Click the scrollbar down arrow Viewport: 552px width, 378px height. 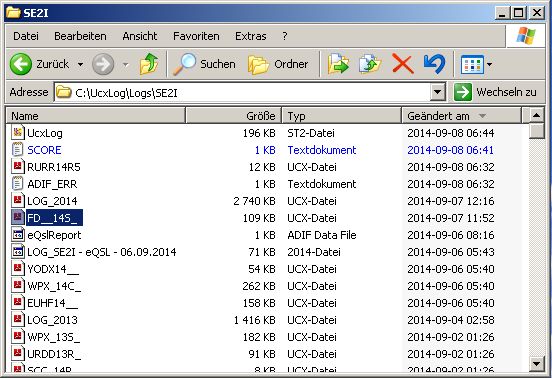536,363
